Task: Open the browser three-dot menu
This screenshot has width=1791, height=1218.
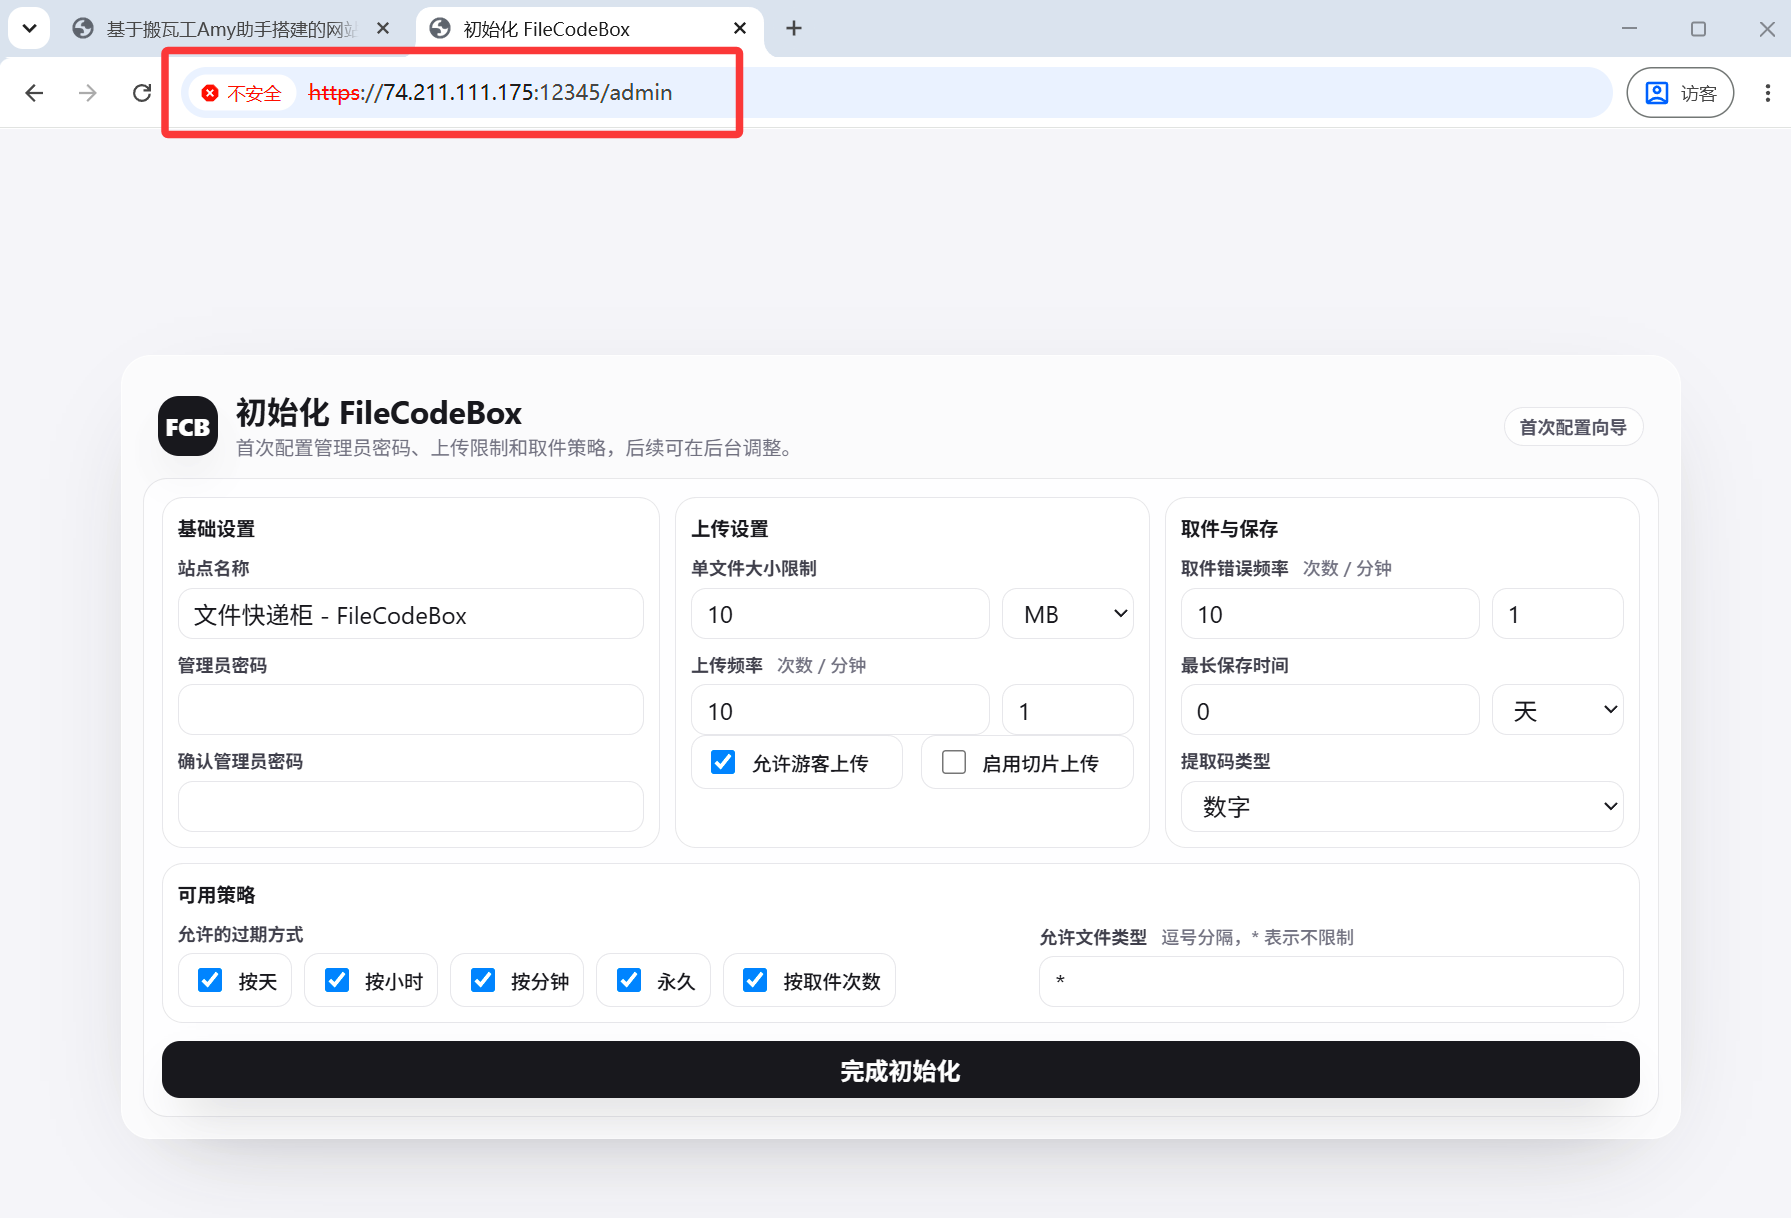Action: coord(1767,93)
